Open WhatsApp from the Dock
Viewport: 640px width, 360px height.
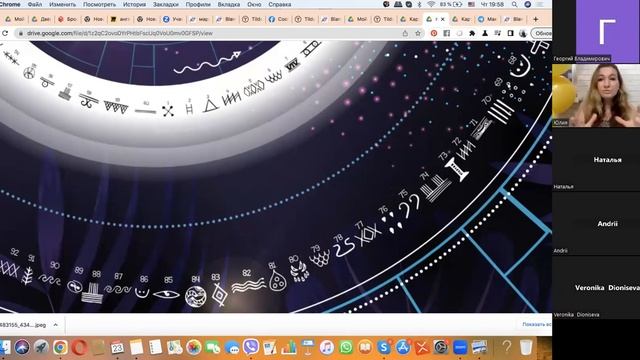tap(346, 347)
